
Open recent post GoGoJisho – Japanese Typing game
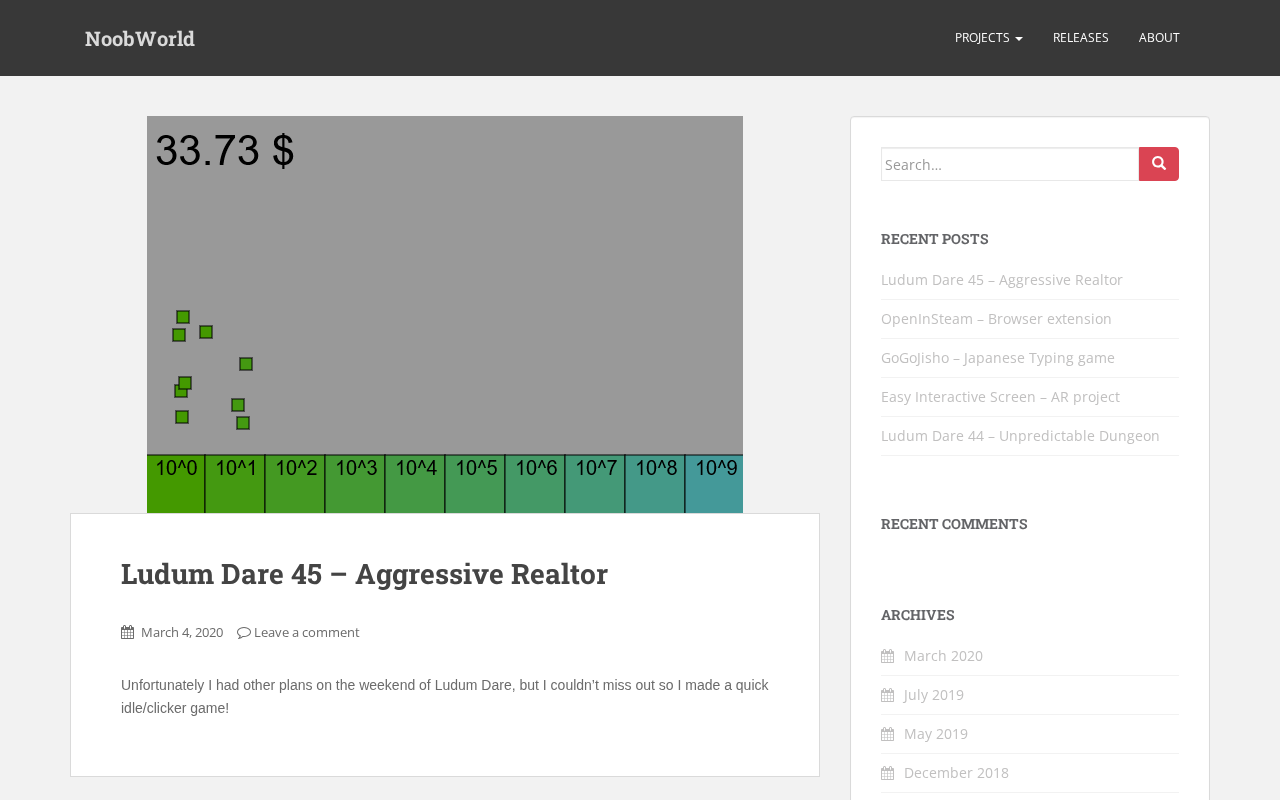click(998, 358)
